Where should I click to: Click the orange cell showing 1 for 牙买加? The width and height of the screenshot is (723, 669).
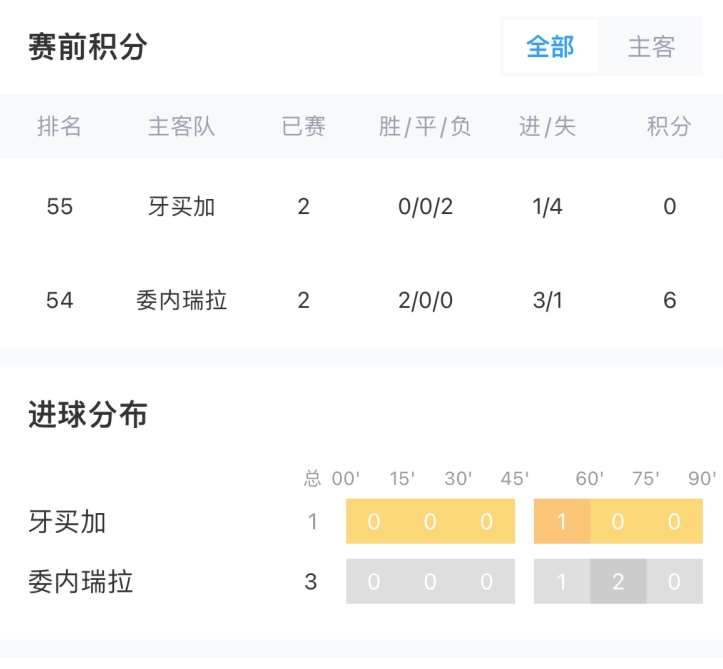562,522
